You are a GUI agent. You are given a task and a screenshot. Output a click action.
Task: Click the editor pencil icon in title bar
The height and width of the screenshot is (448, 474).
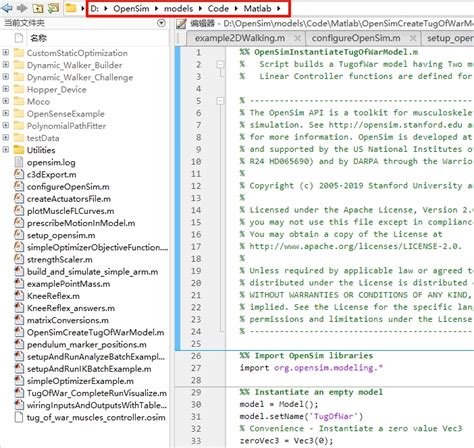[181, 24]
